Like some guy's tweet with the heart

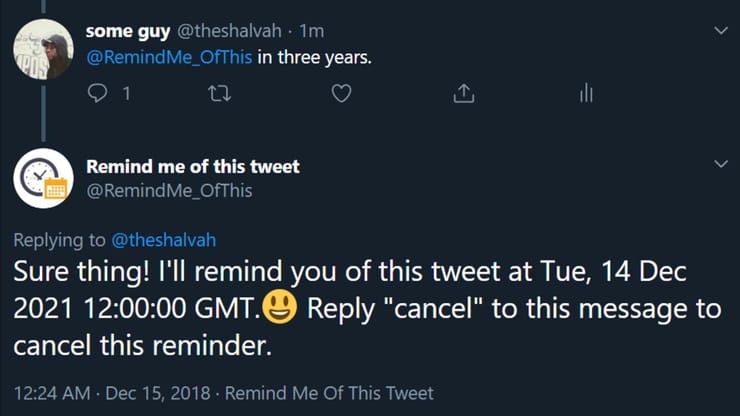342,93
